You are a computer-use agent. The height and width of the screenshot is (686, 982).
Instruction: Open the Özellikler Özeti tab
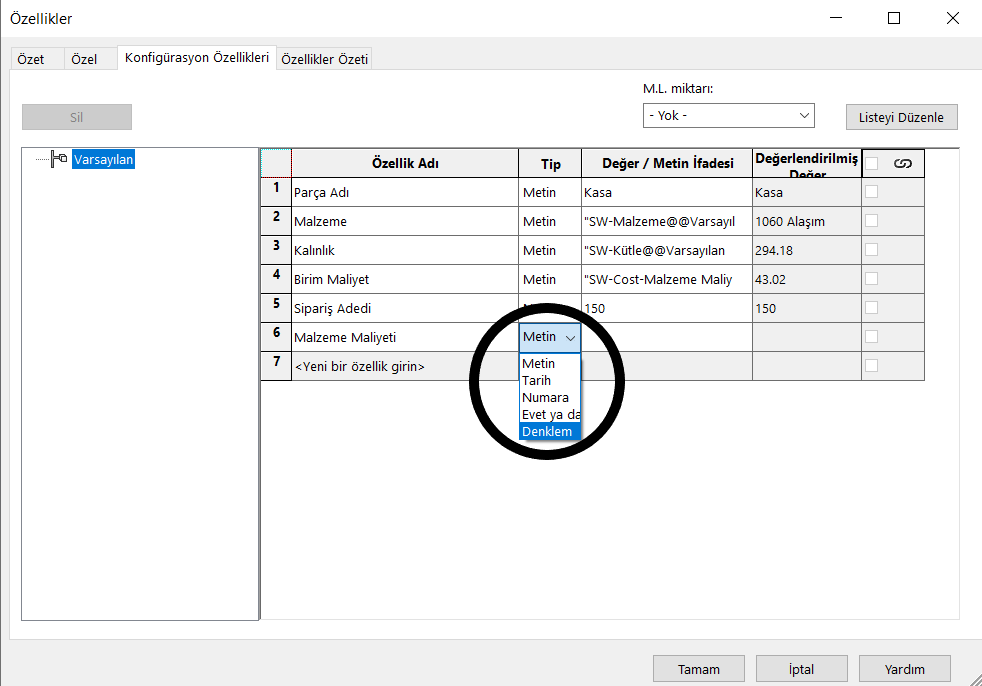coord(325,59)
